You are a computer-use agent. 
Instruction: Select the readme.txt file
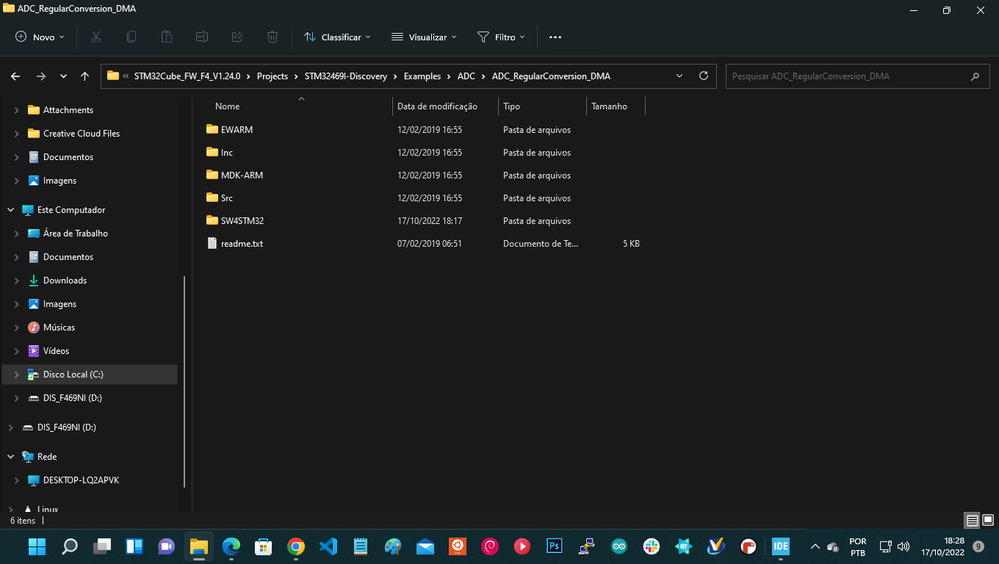(x=241, y=243)
